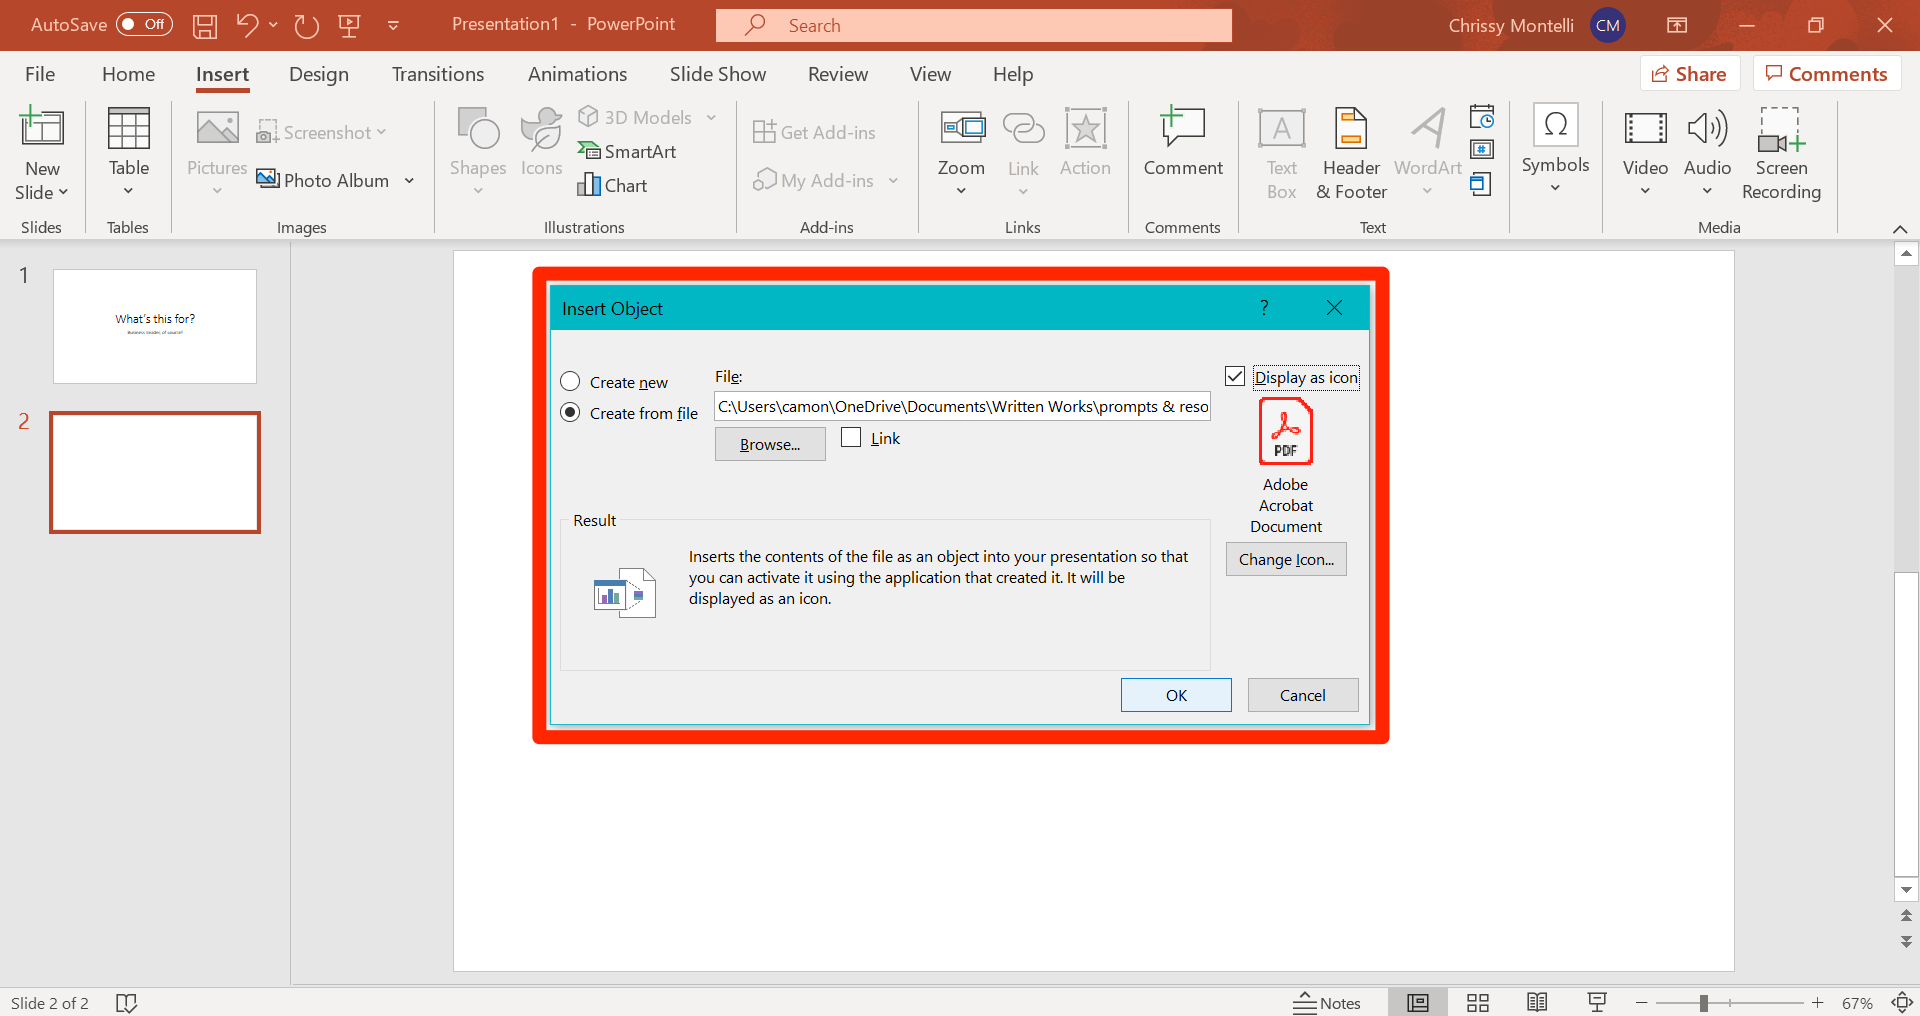The width and height of the screenshot is (1920, 1016).
Task: Expand the Photo Album dropdown arrow
Action: click(x=409, y=181)
